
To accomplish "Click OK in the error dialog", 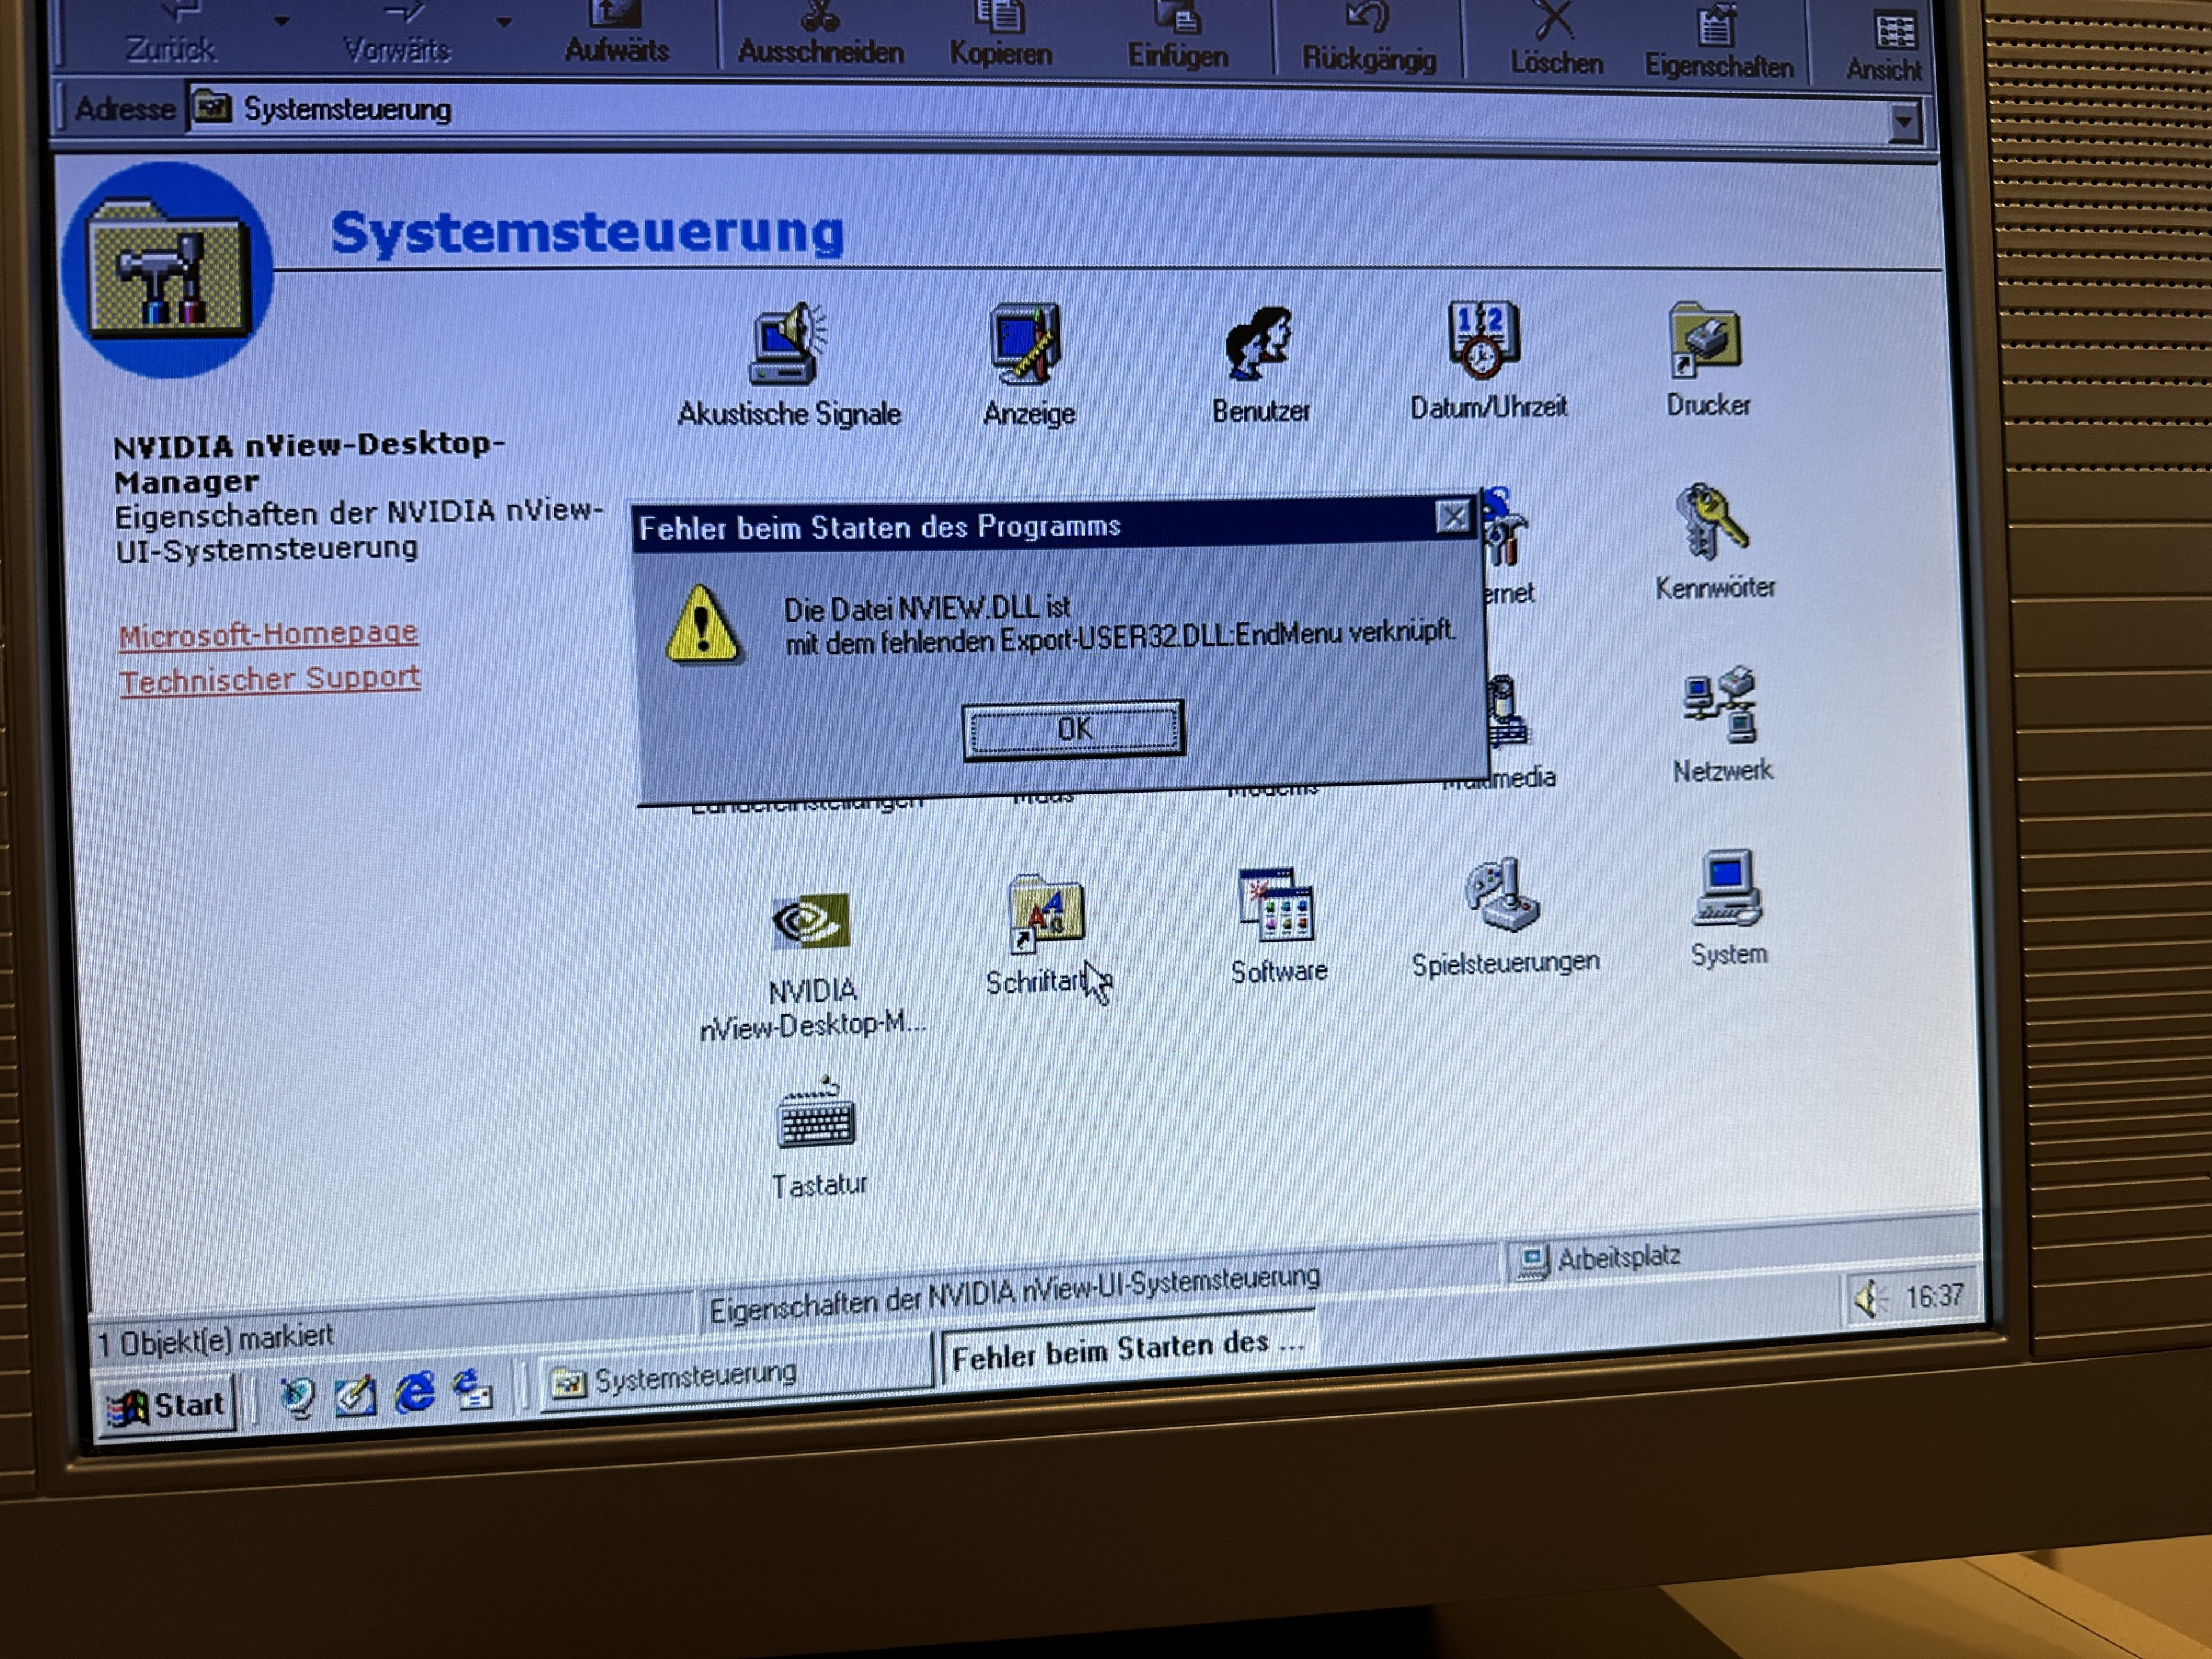I will (x=1073, y=729).
